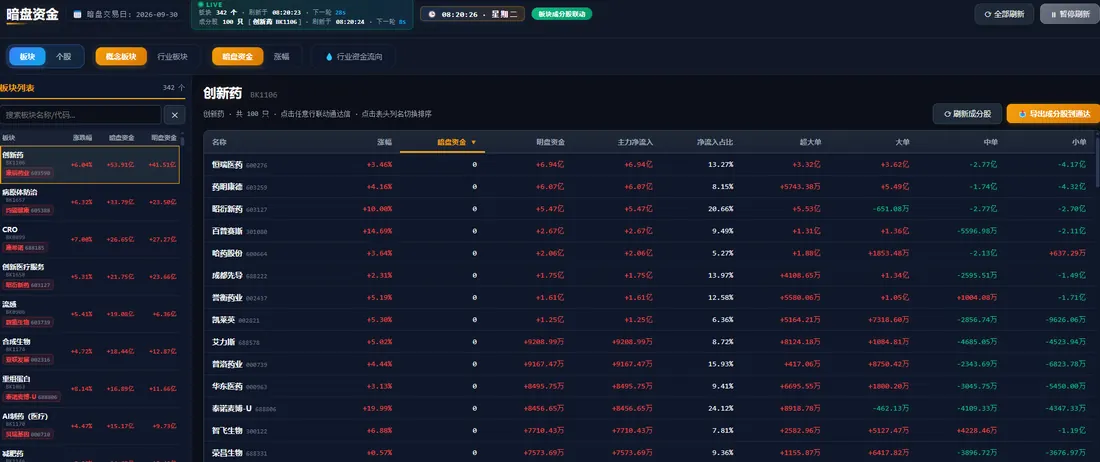Switch to 个股 mode toggle
This screenshot has width=1100, height=462.
pos(64,57)
